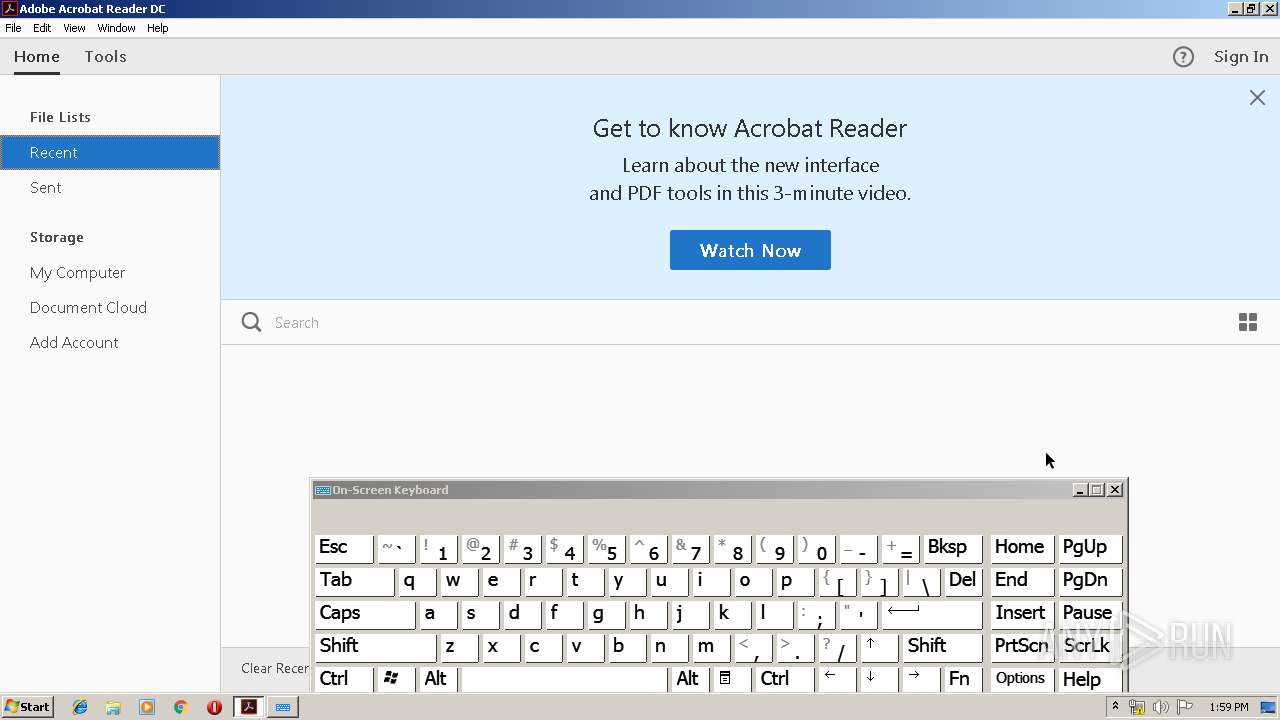Screen dimensions: 1280x720
Task: Click the down arrow key
Action: pos(878,679)
